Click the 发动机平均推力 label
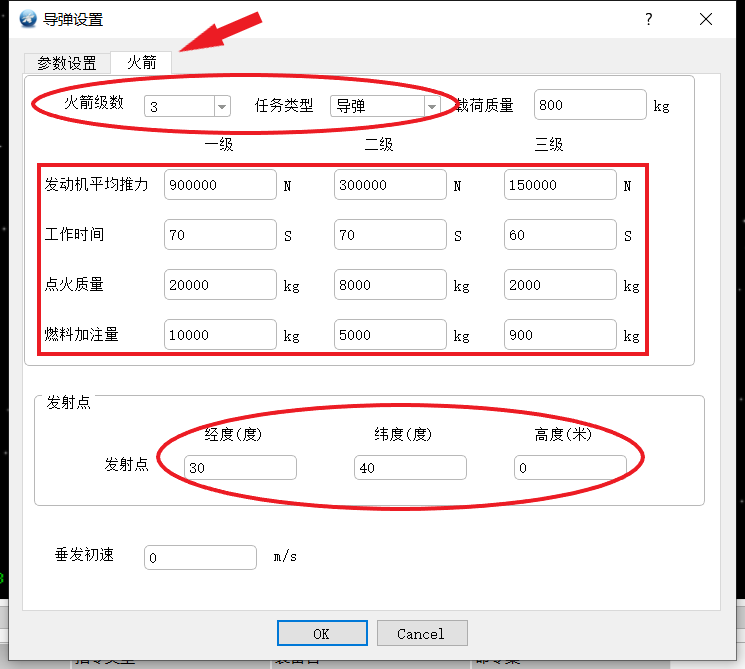Screen dimensions: 745x669 coord(96,184)
